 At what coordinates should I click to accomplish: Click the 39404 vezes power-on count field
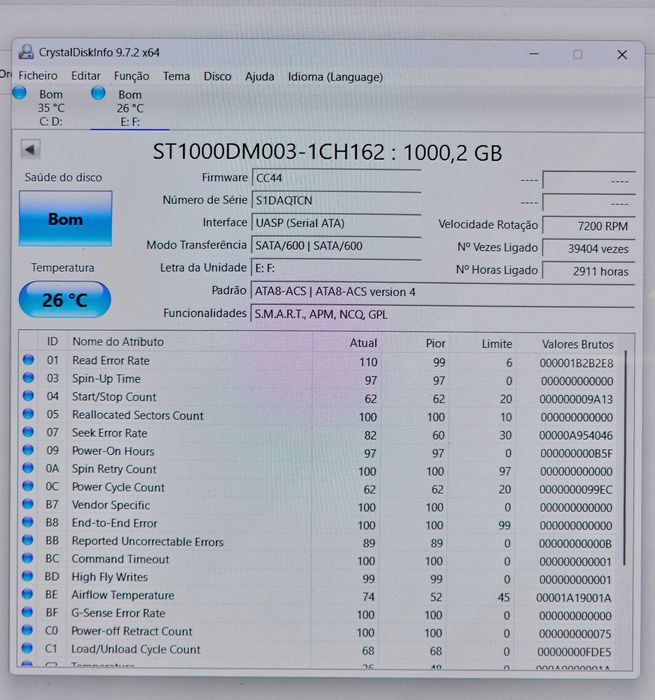(588, 249)
